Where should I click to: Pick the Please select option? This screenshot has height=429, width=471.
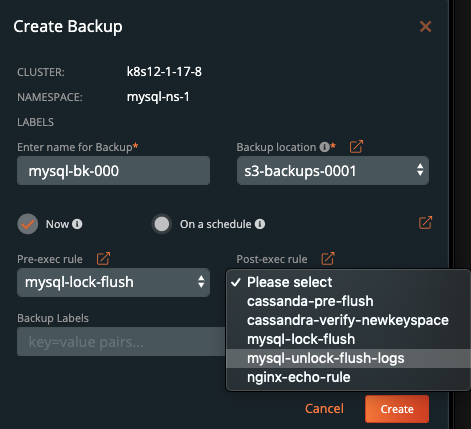pos(348,282)
